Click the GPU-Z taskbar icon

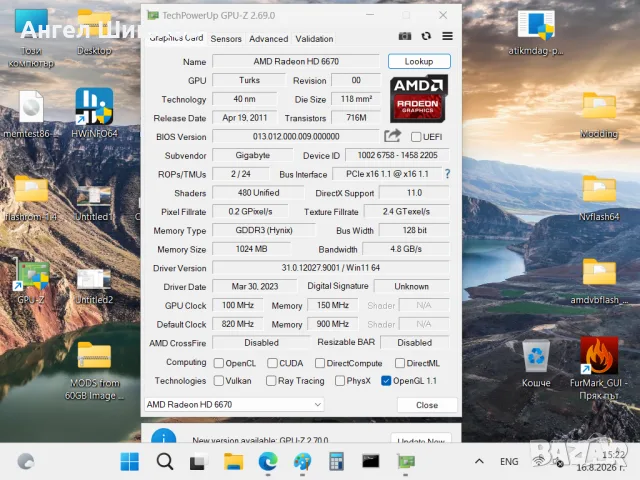tap(406, 462)
